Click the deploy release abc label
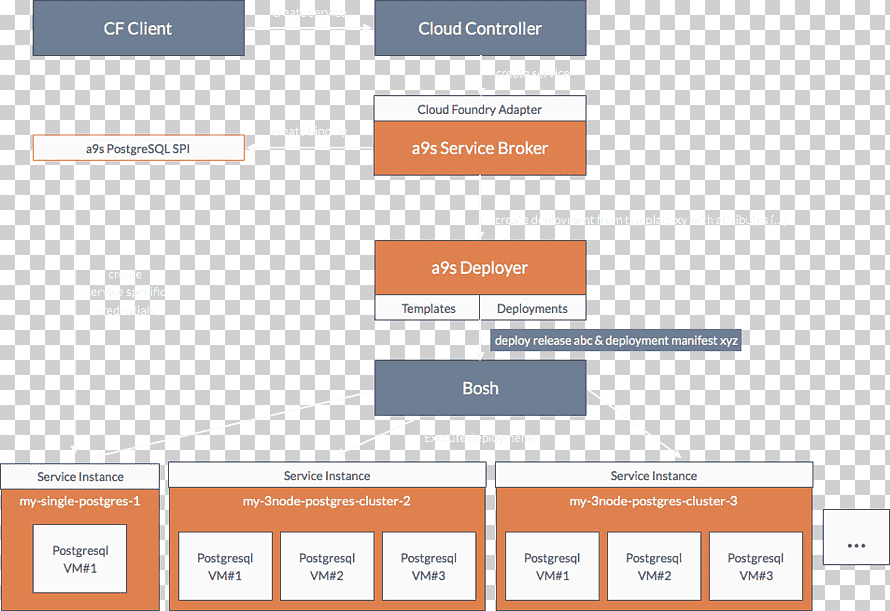The image size is (890, 611). 616,340
